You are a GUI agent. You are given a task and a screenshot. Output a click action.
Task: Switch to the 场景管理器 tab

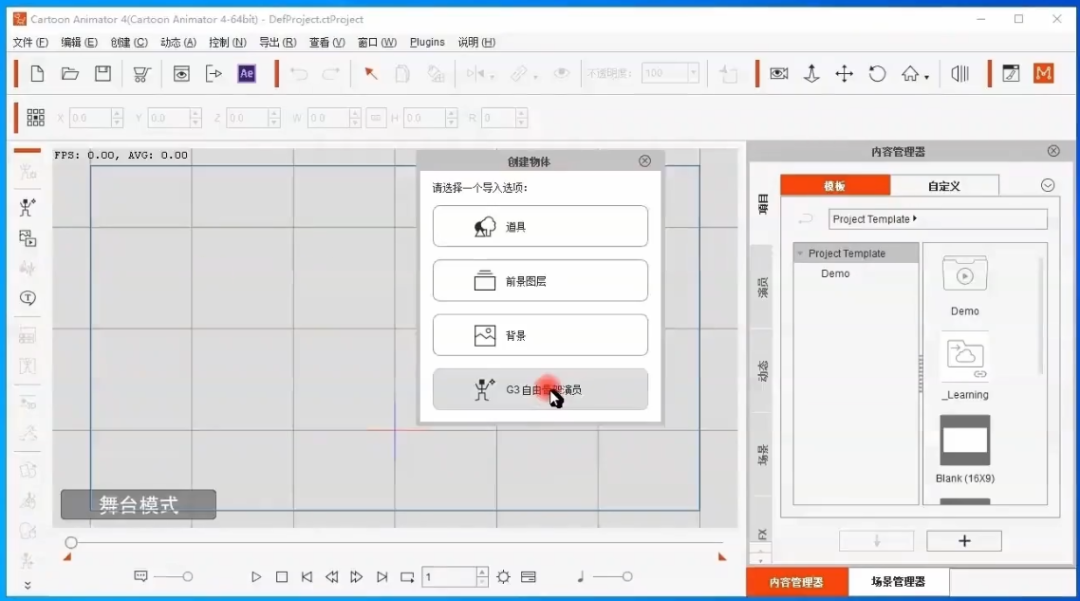click(898, 581)
